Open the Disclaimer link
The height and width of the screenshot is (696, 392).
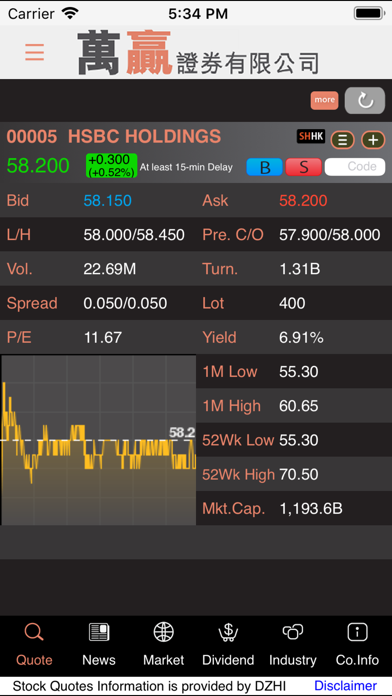[x=345, y=686]
